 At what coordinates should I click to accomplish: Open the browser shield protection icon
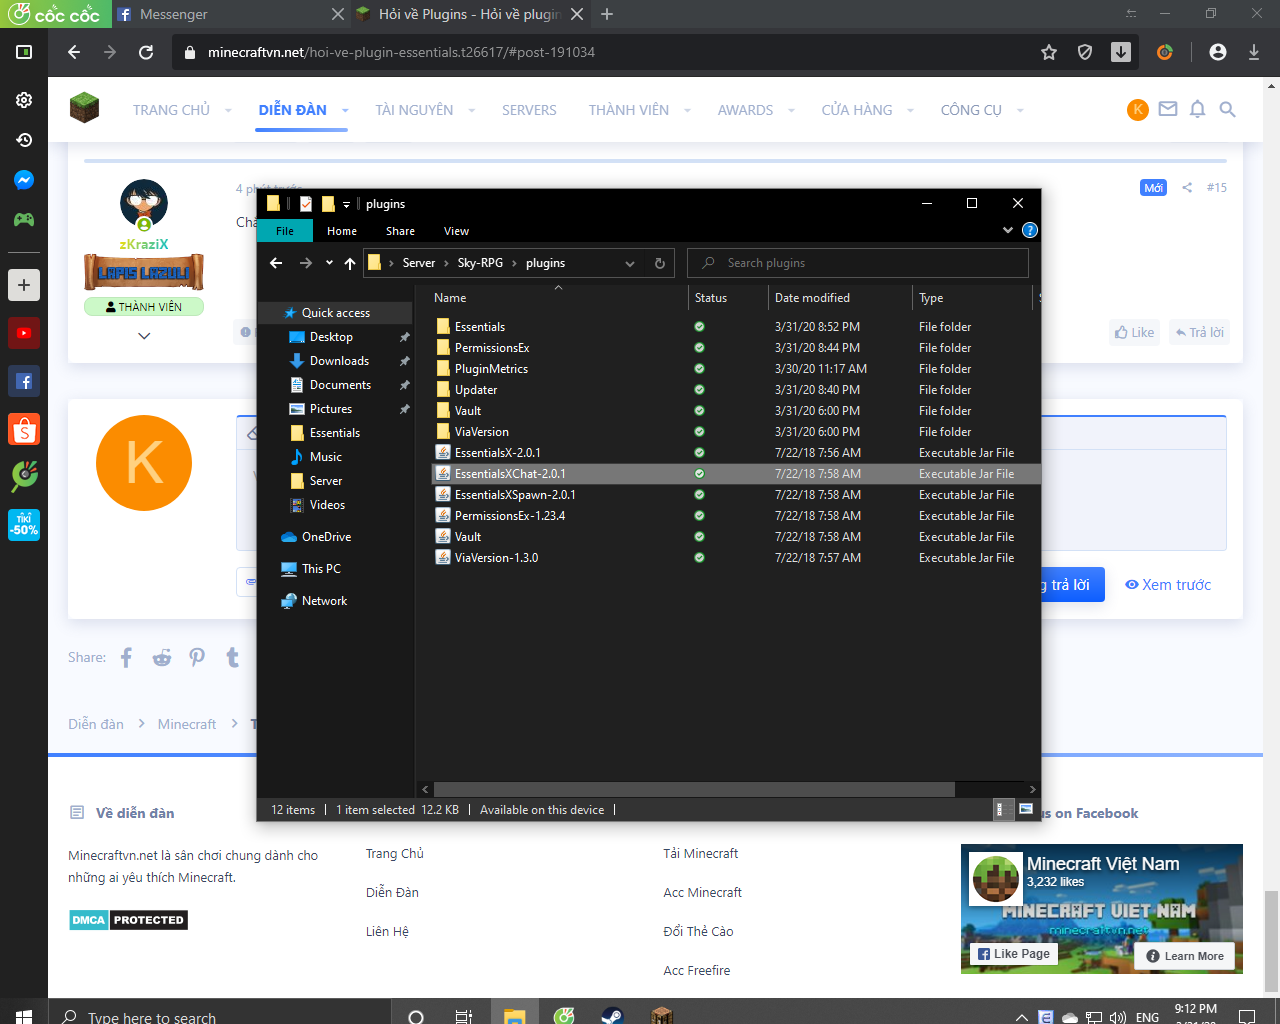[x=1085, y=52]
